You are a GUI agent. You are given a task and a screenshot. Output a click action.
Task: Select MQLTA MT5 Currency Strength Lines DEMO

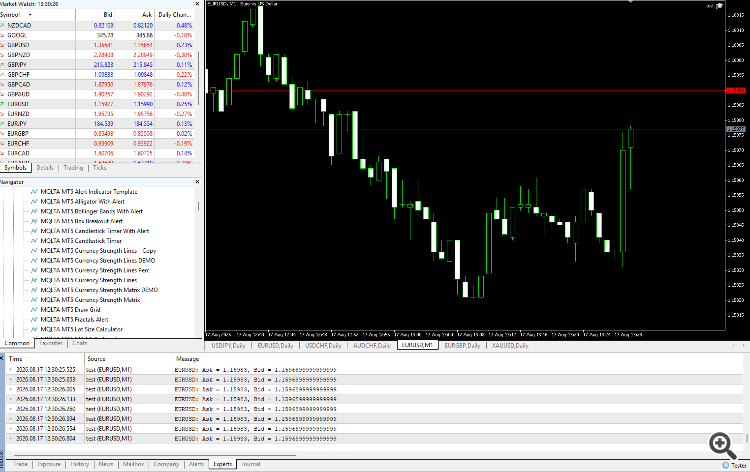pos(98,260)
